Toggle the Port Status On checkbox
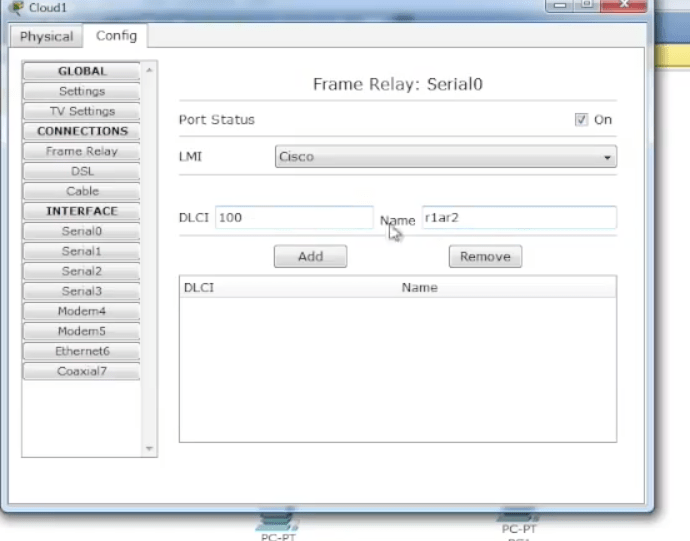This screenshot has width=690, height=541. pos(581,119)
